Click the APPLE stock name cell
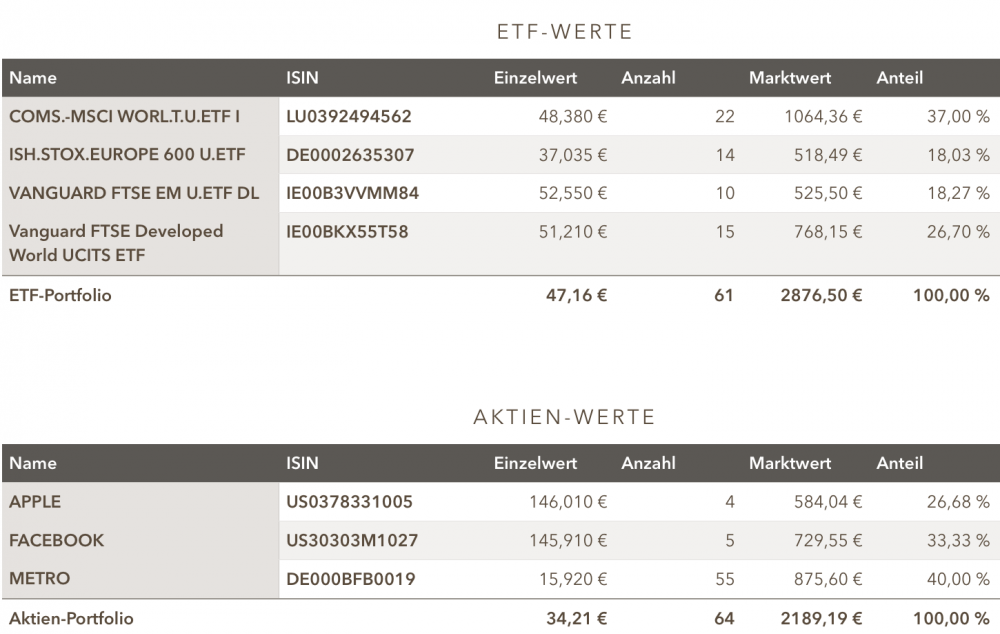 [x=35, y=502]
